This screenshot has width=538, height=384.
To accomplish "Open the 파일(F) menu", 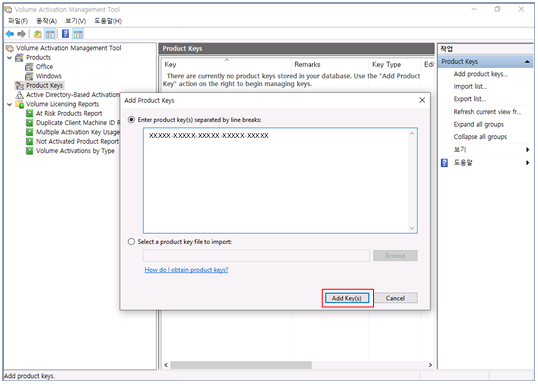I will (18, 21).
